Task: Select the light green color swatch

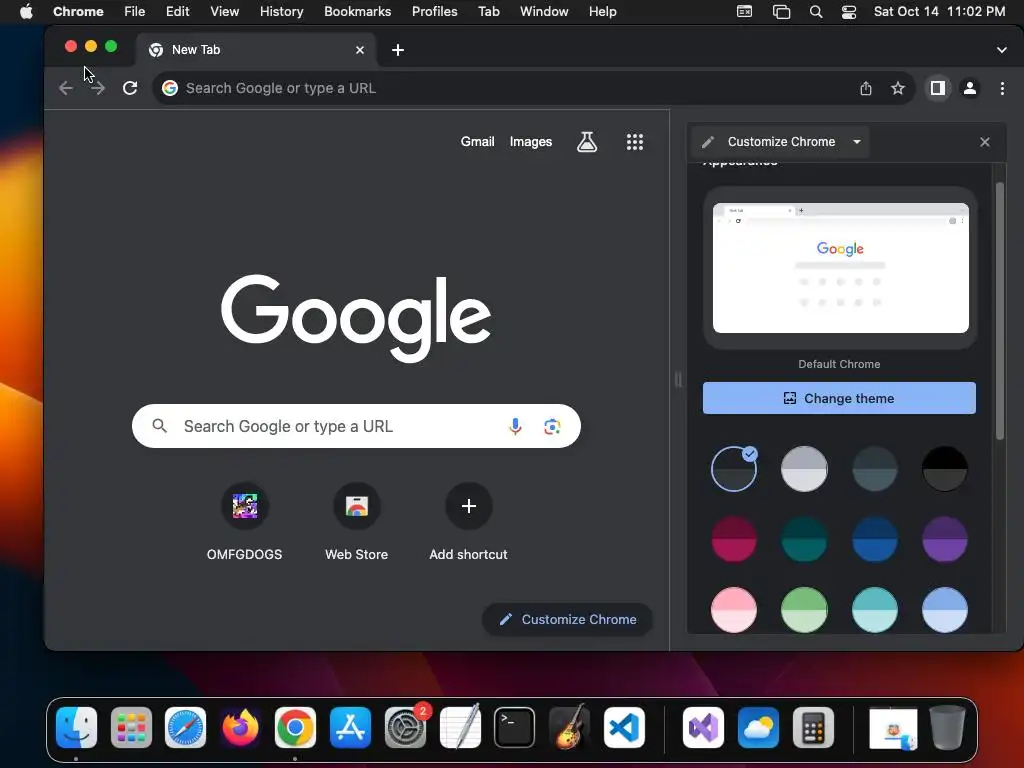Action: pos(804,610)
